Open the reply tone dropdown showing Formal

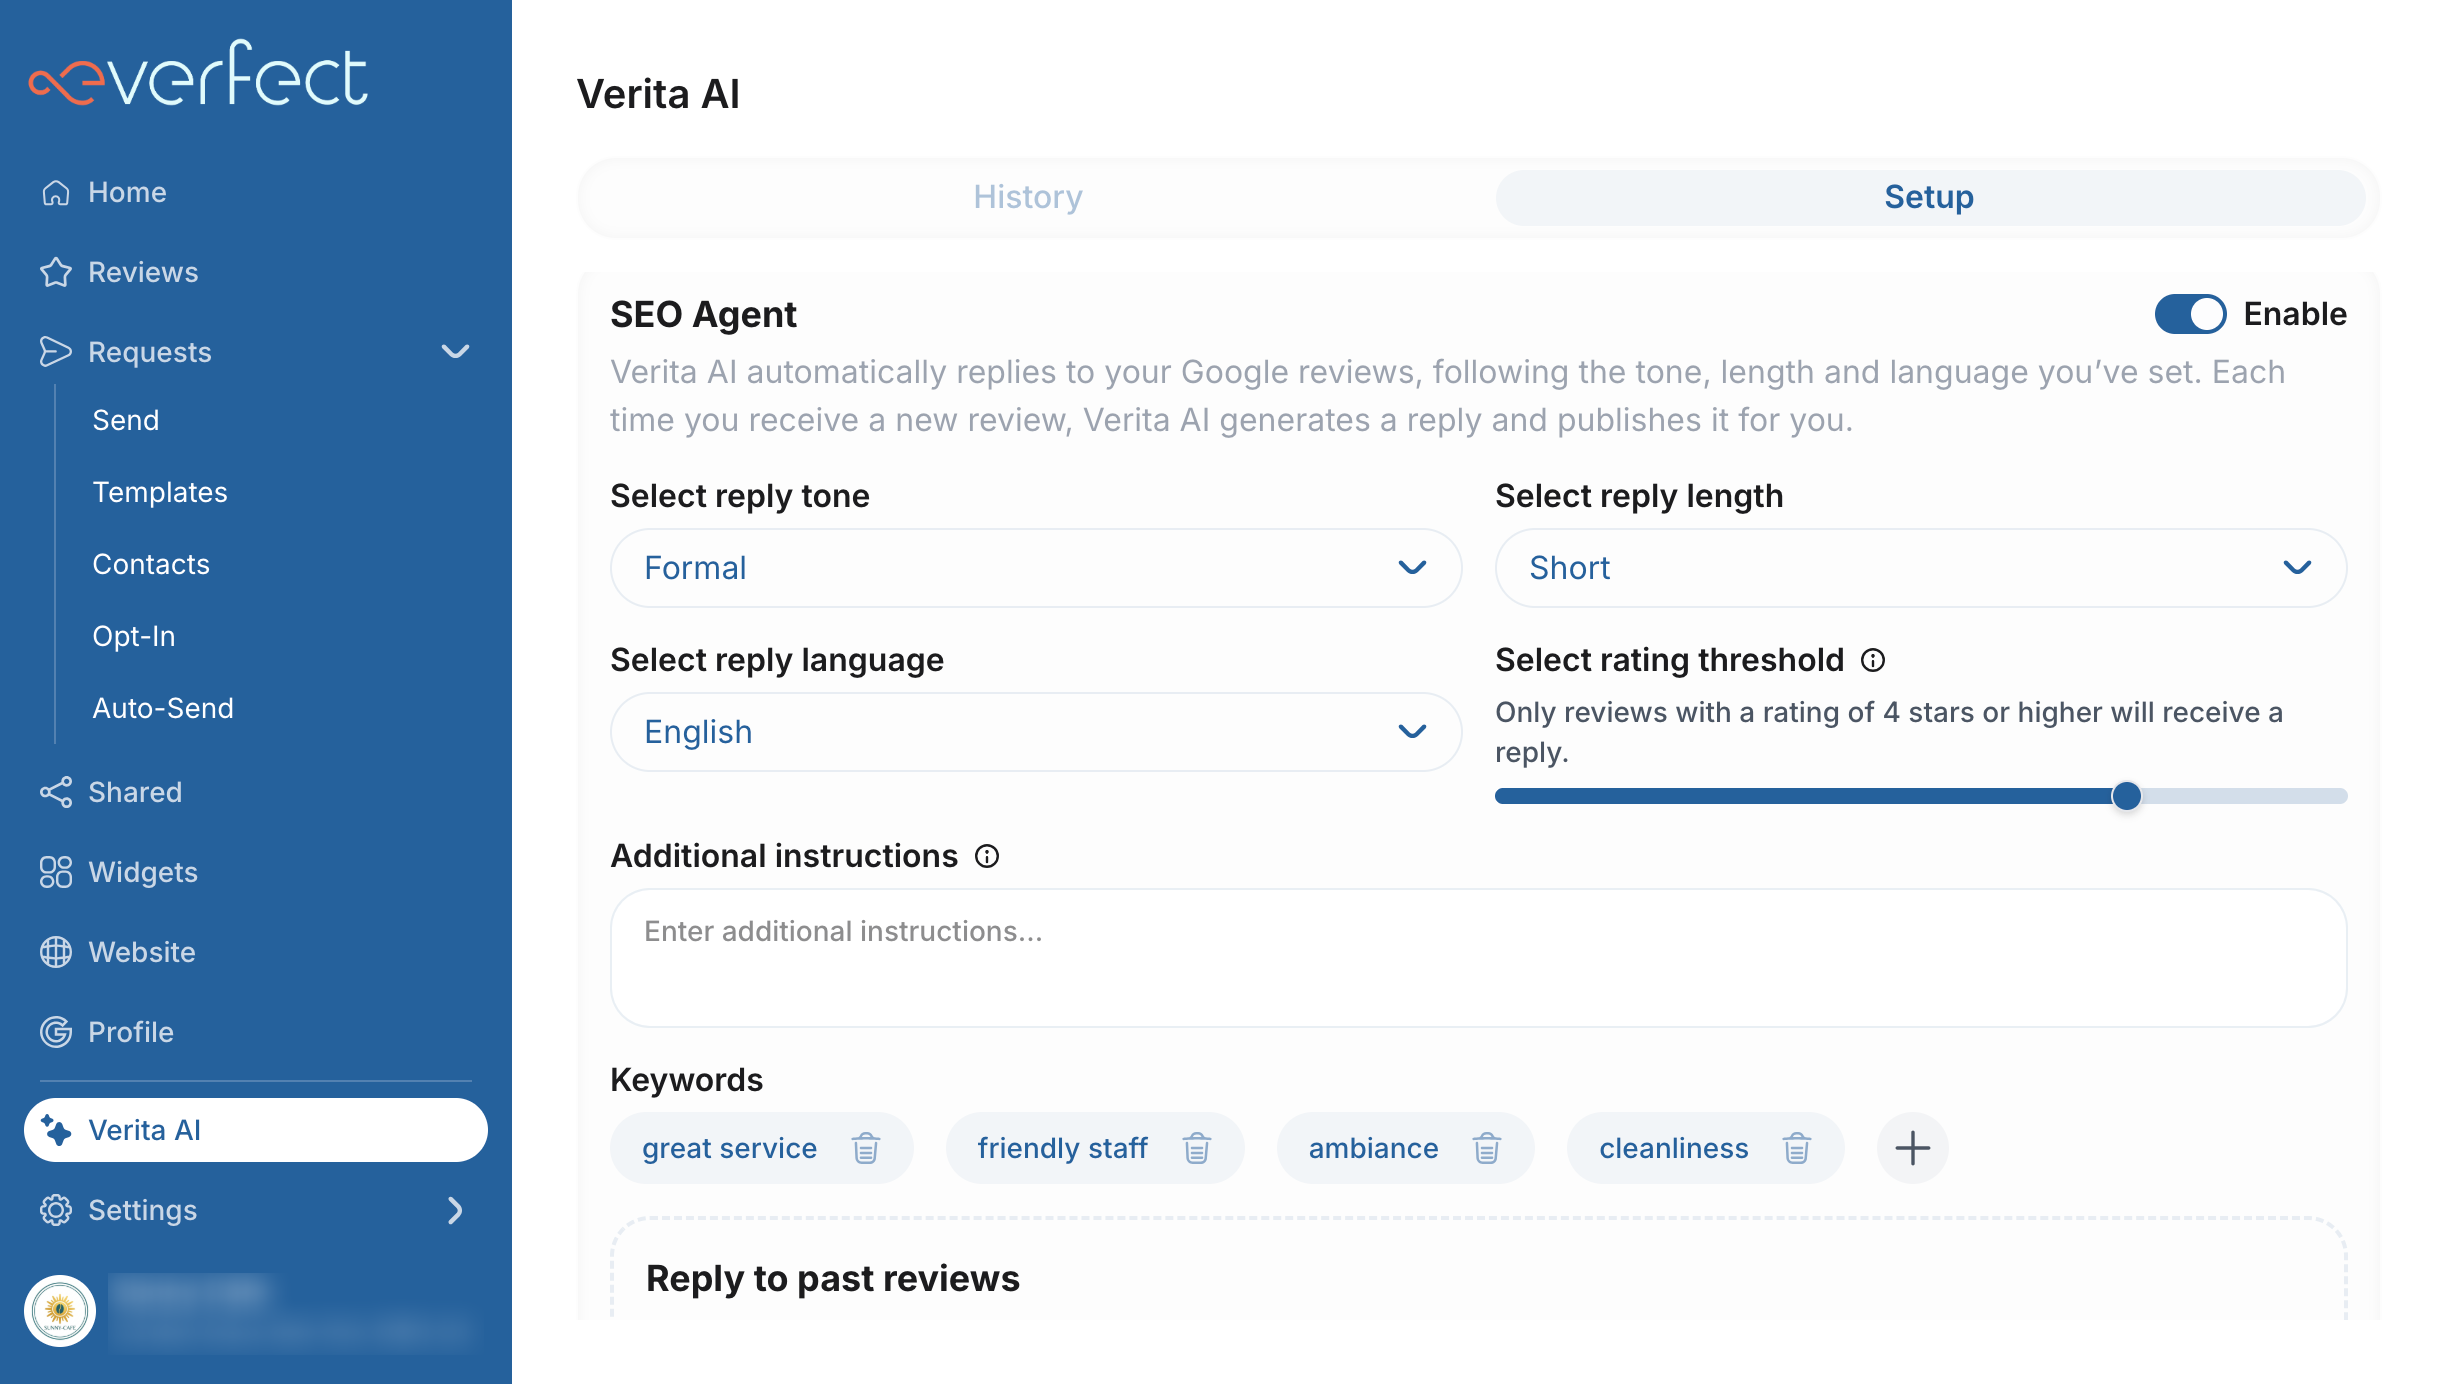coord(1036,568)
